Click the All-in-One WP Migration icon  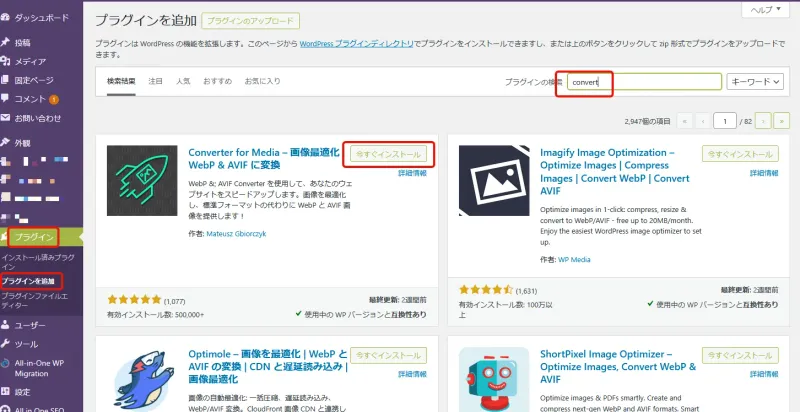(x=5, y=364)
